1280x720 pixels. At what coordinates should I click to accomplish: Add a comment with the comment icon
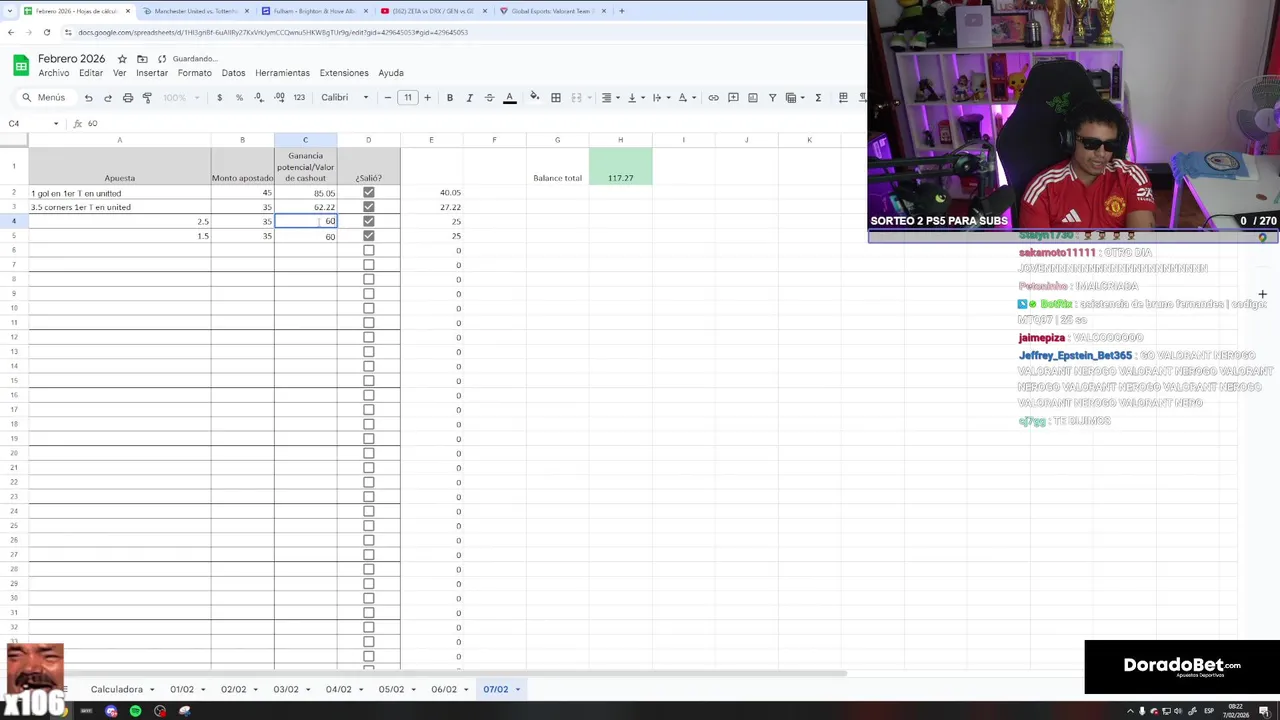click(733, 97)
